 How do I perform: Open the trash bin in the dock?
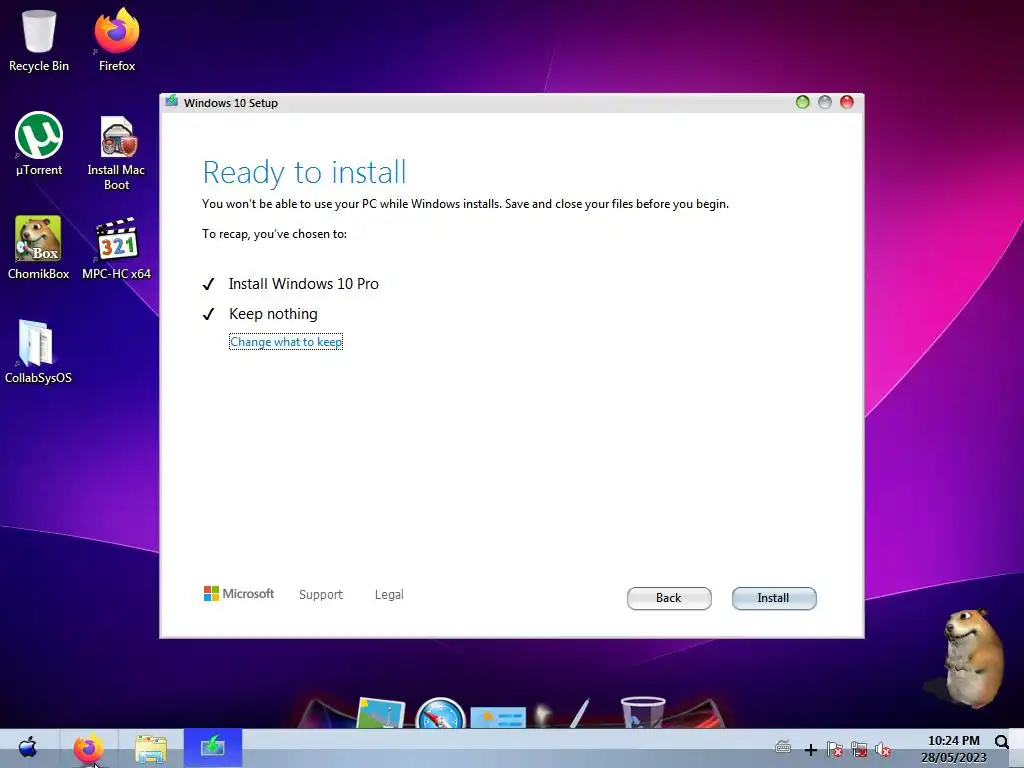pos(643,712)
